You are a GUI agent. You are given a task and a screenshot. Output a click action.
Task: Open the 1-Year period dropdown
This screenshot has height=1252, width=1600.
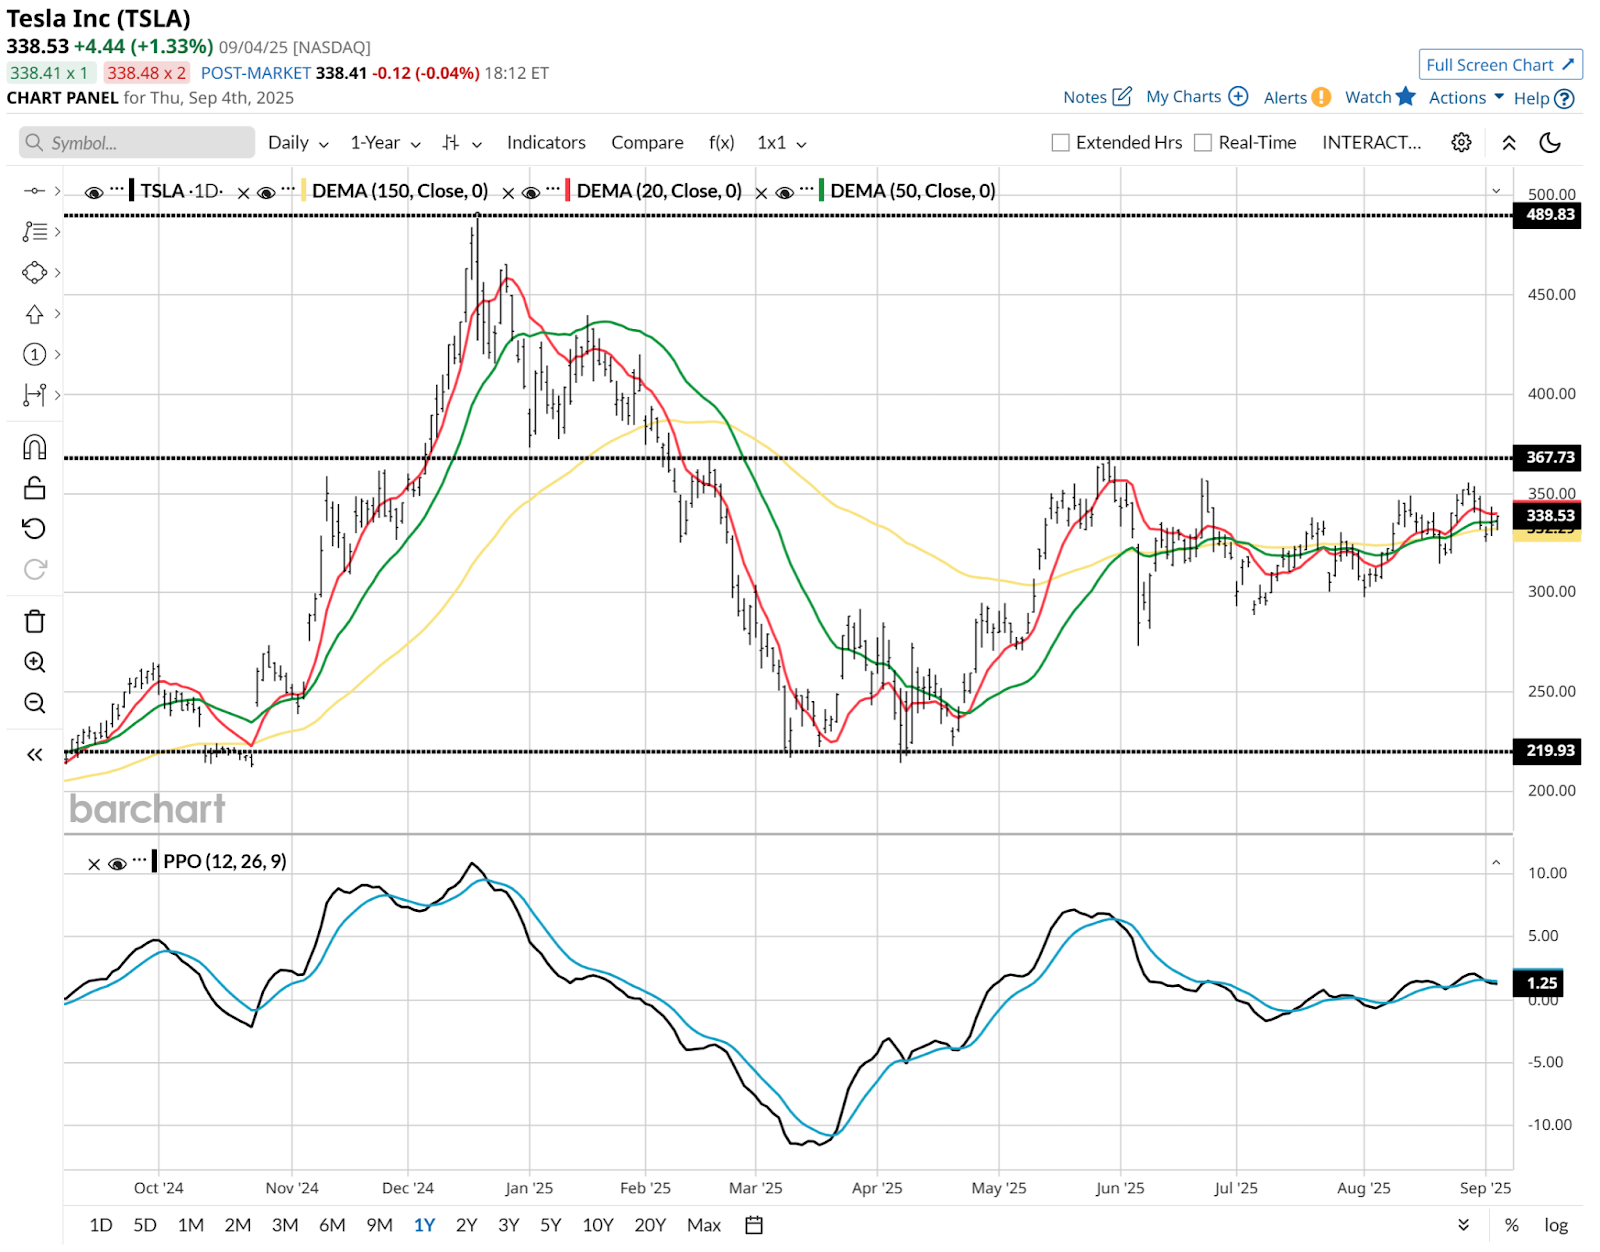click(385, 143)
